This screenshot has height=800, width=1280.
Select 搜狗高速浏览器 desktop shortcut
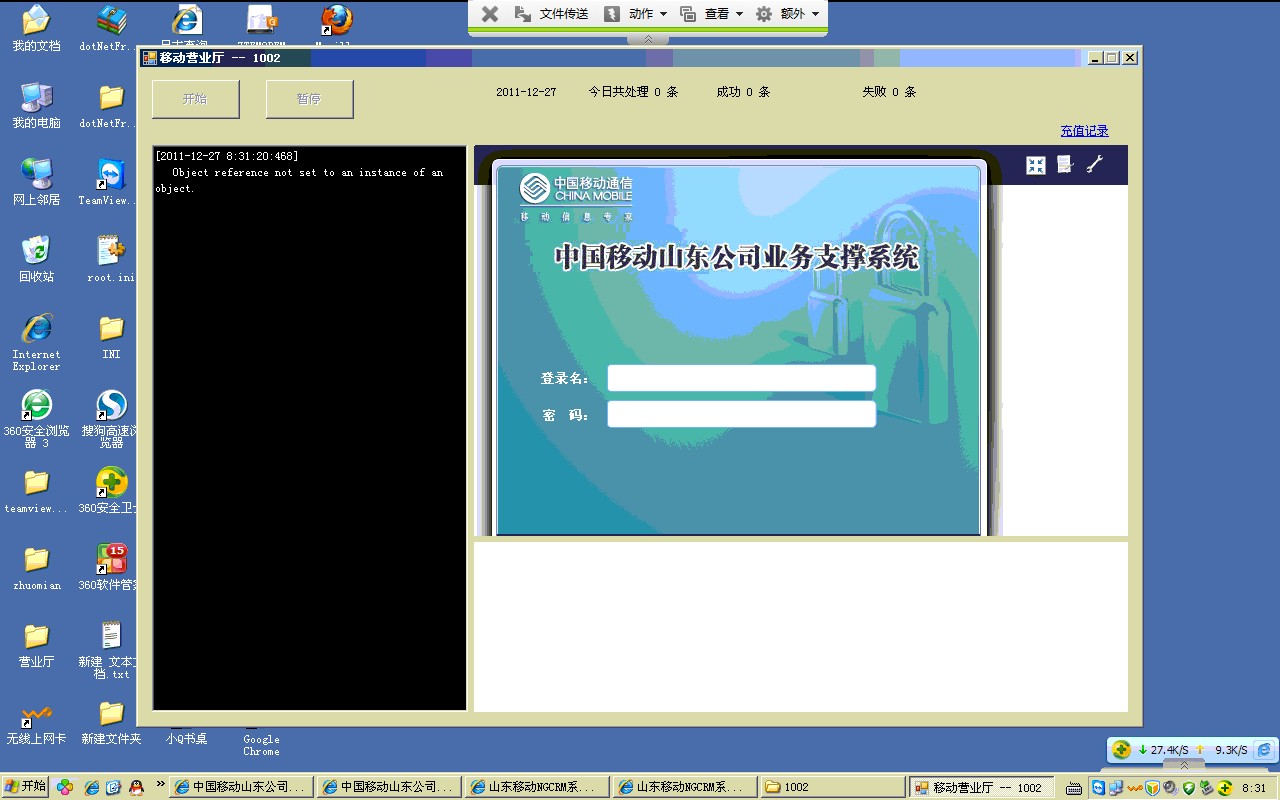click(111, 419)
